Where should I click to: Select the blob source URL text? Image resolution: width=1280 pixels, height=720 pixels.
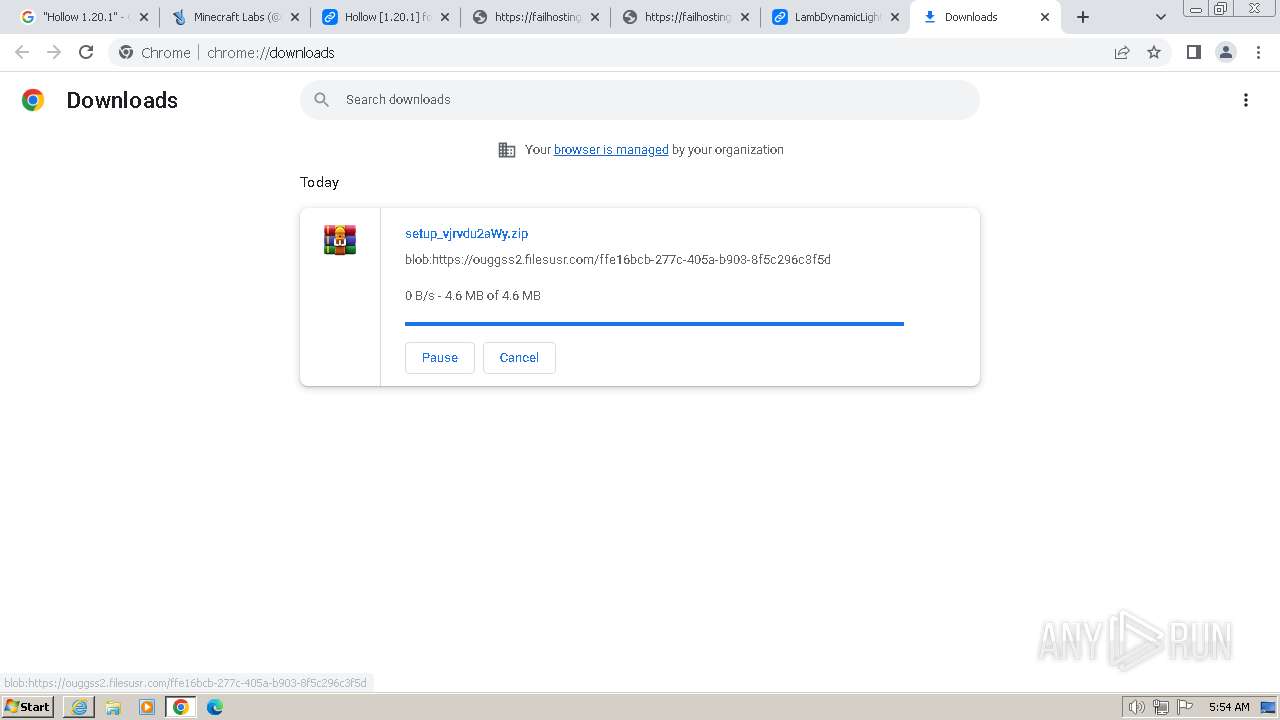click(618, 260)
